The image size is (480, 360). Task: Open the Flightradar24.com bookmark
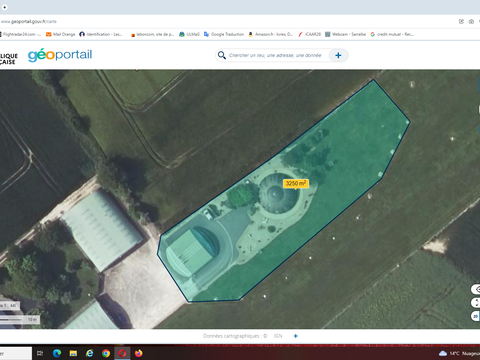pos(20,34)
